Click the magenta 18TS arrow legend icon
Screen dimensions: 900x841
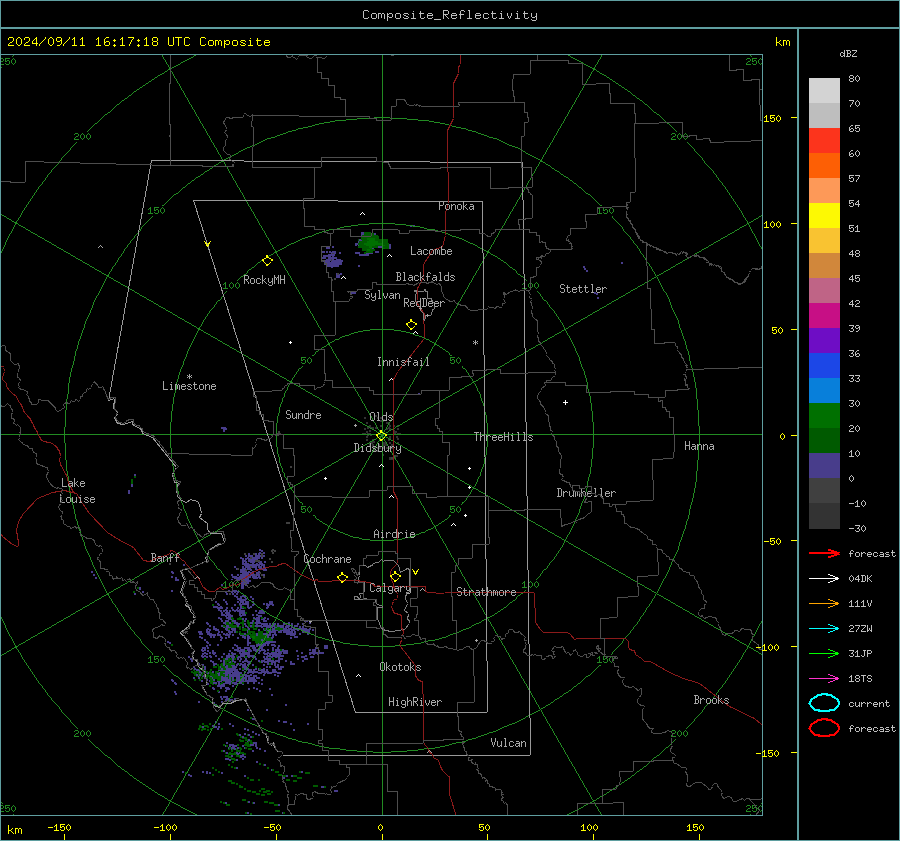pyautogui.click(x=824, y=679)
